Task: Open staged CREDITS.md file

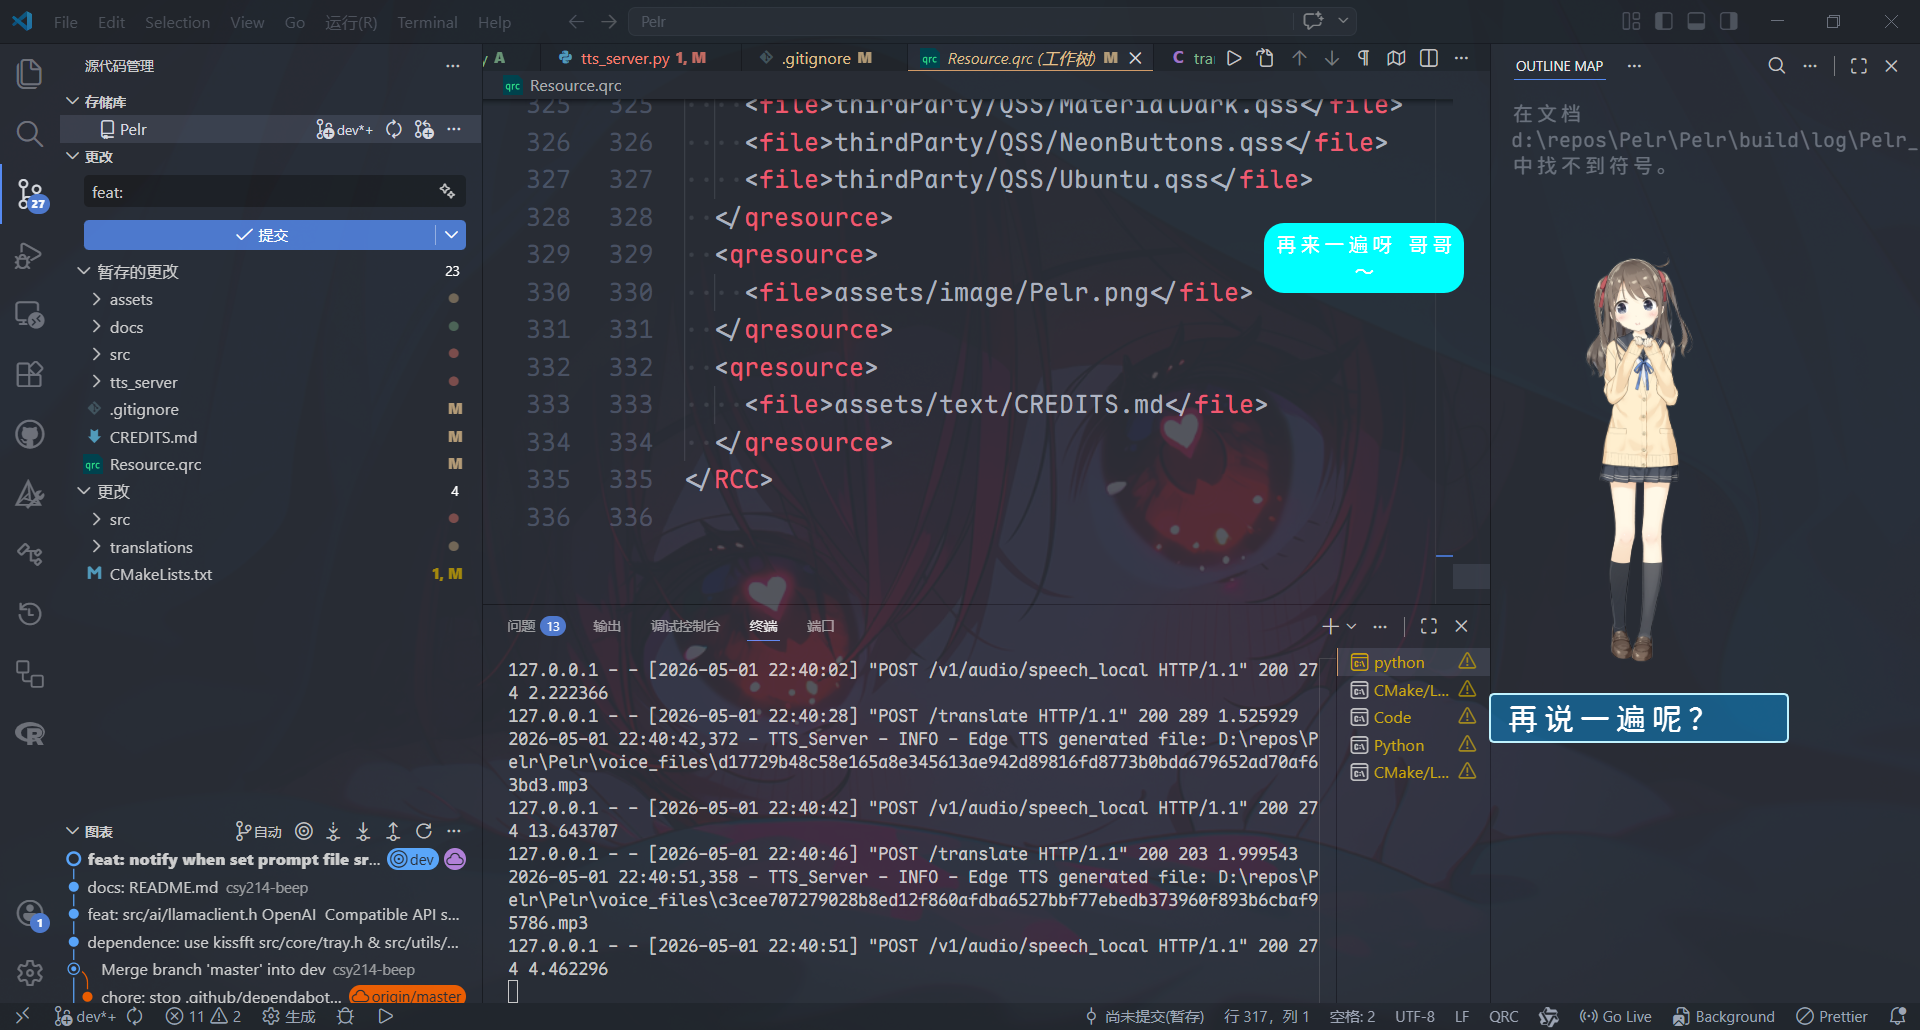Action: [x=153, y=437]
